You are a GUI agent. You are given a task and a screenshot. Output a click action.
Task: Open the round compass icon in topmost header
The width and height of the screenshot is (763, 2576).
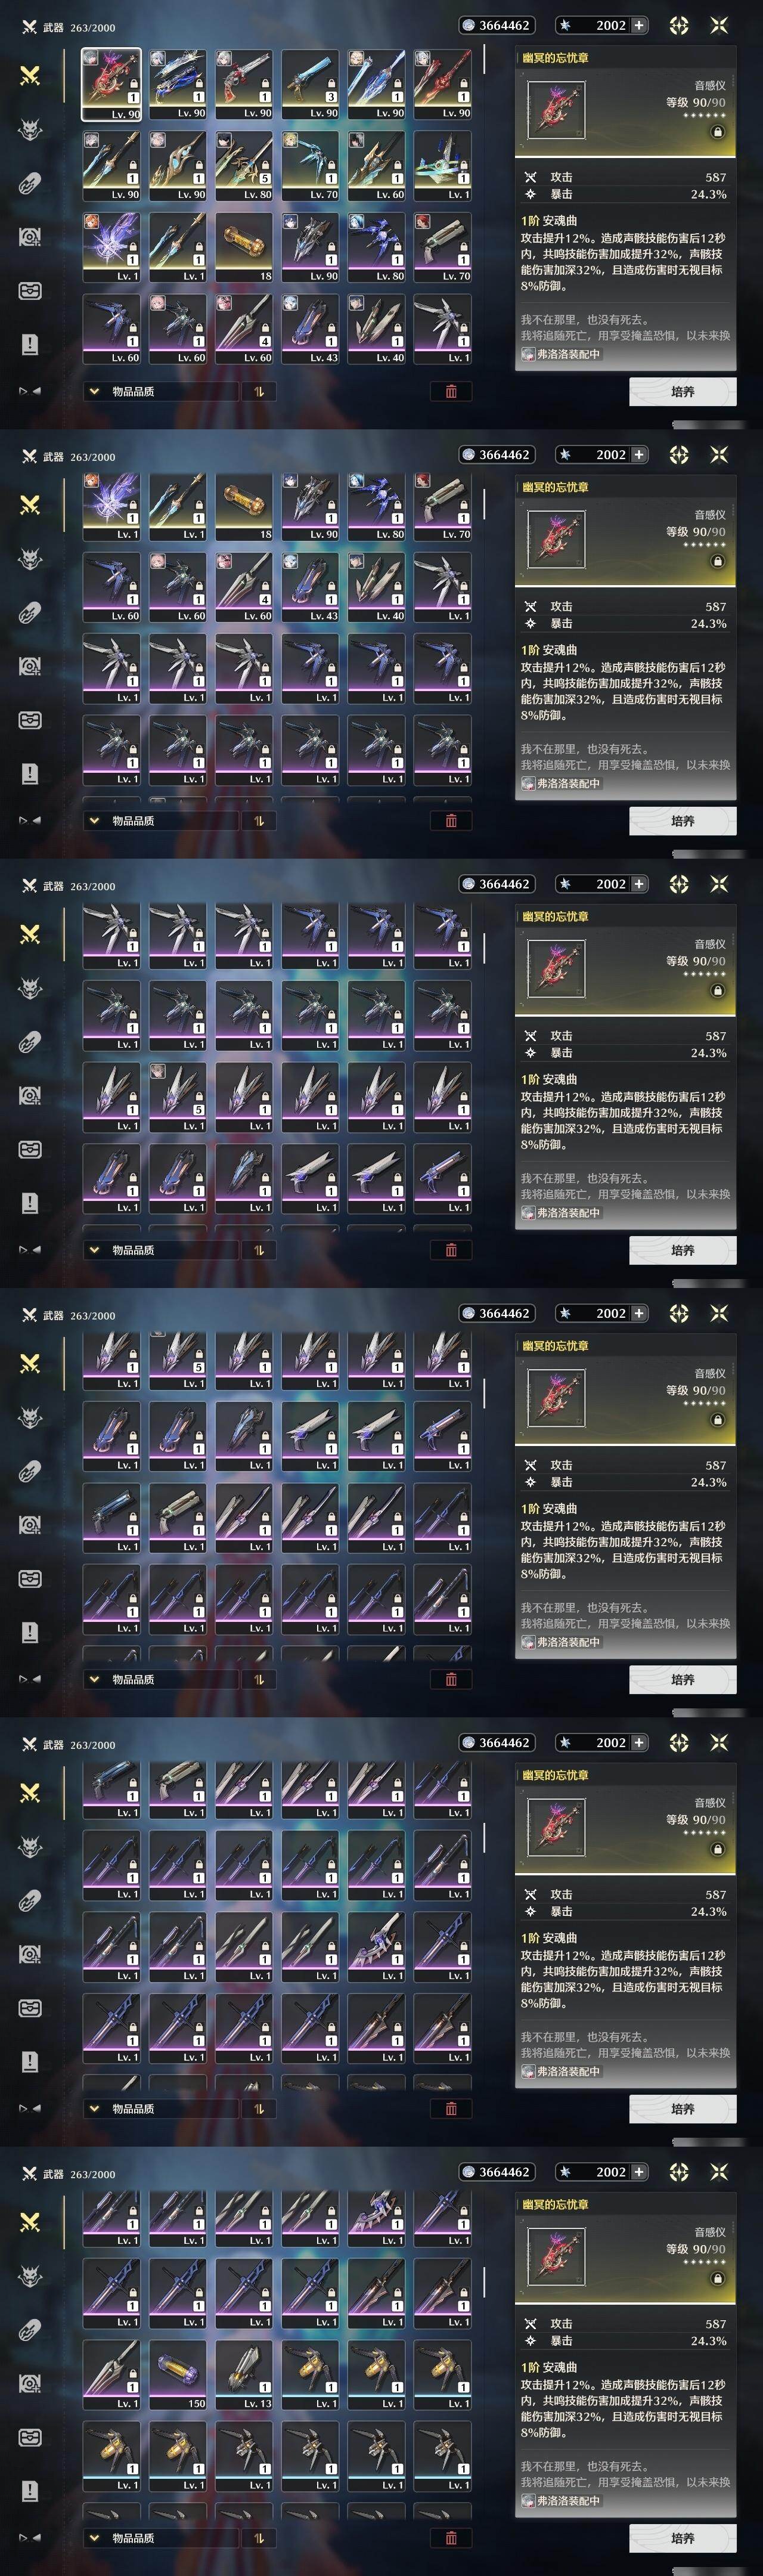679,25
